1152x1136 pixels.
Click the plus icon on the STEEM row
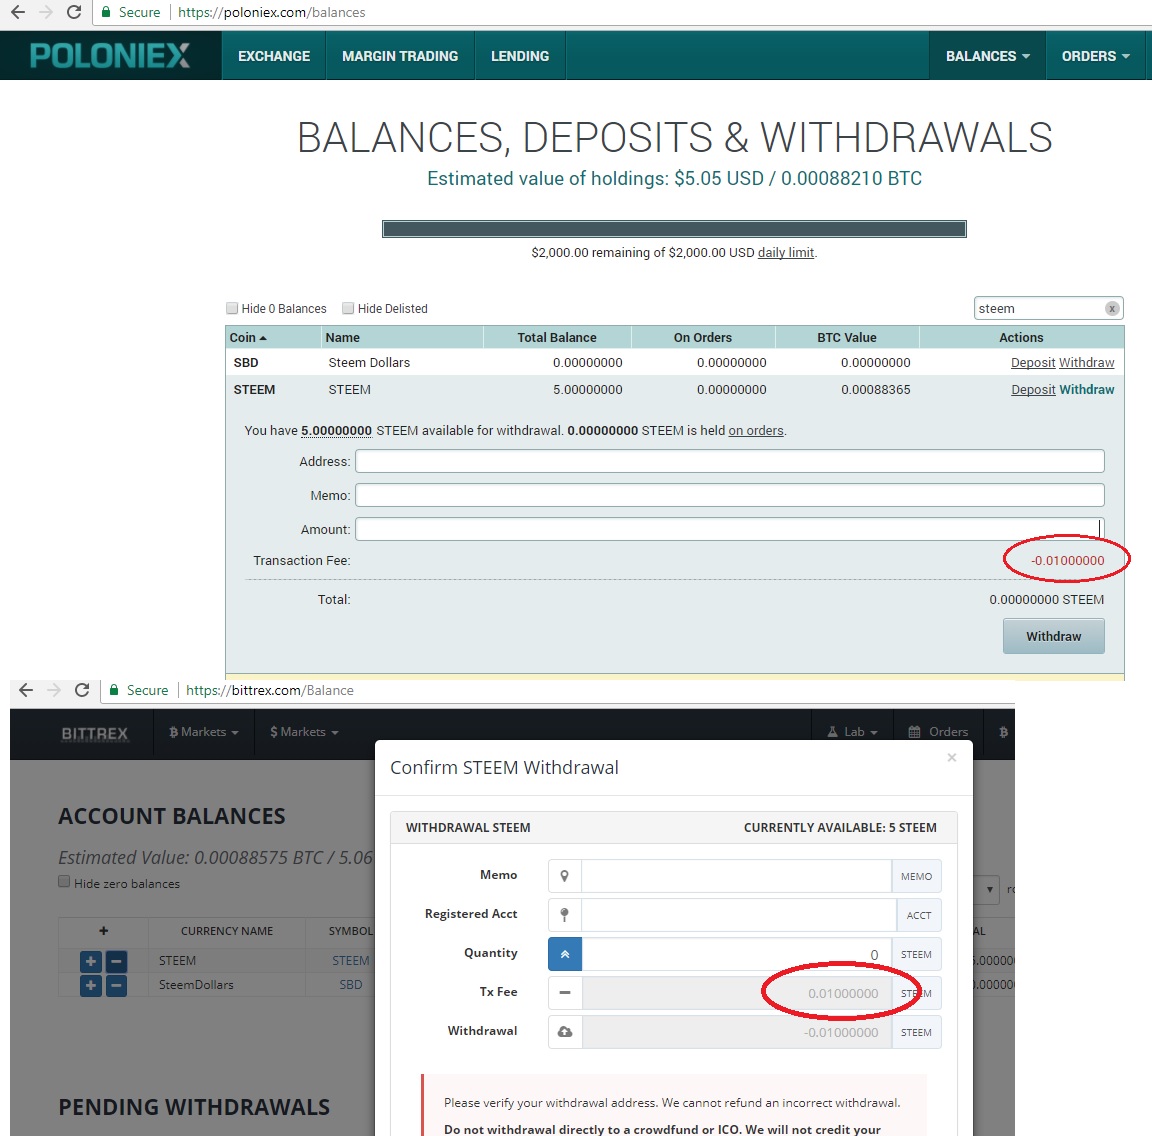click(92, 960)
